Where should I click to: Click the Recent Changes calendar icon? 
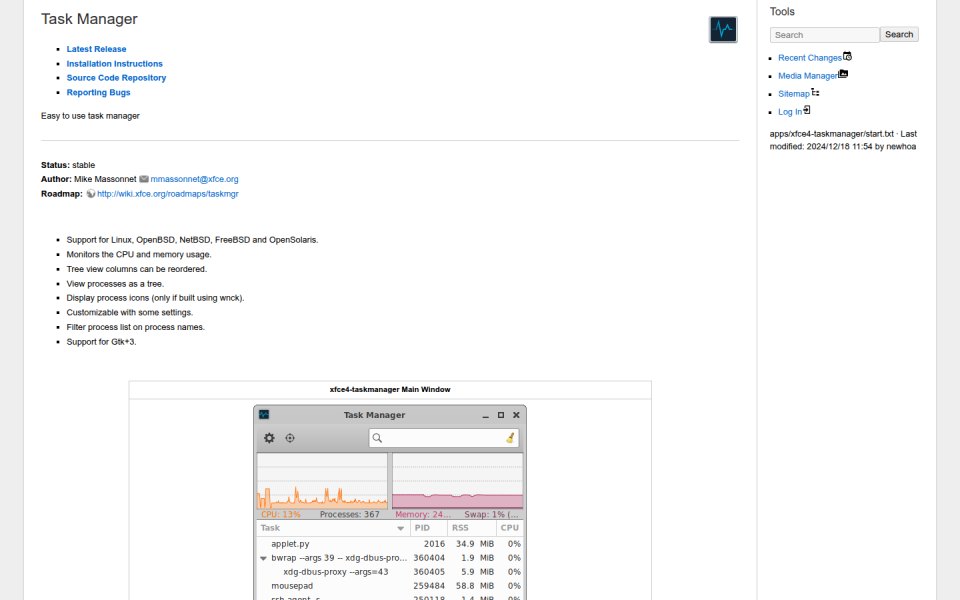(x=847, y=56)
